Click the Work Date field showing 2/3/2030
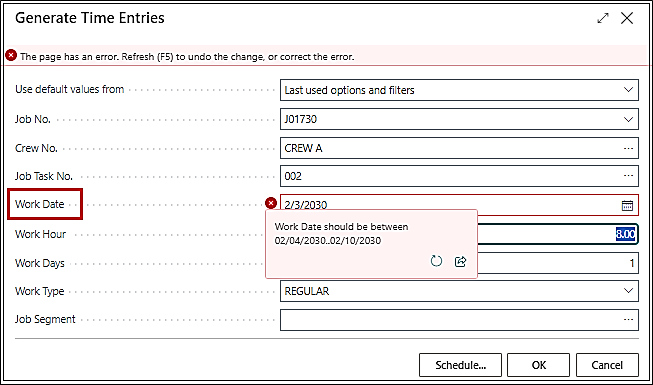Viewport: 653px width, 385px height. pyautogui.click(x=459, y=205)
